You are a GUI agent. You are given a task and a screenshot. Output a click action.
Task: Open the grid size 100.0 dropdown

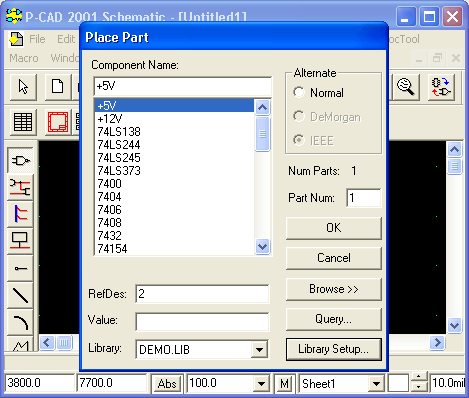coord(261,383)
